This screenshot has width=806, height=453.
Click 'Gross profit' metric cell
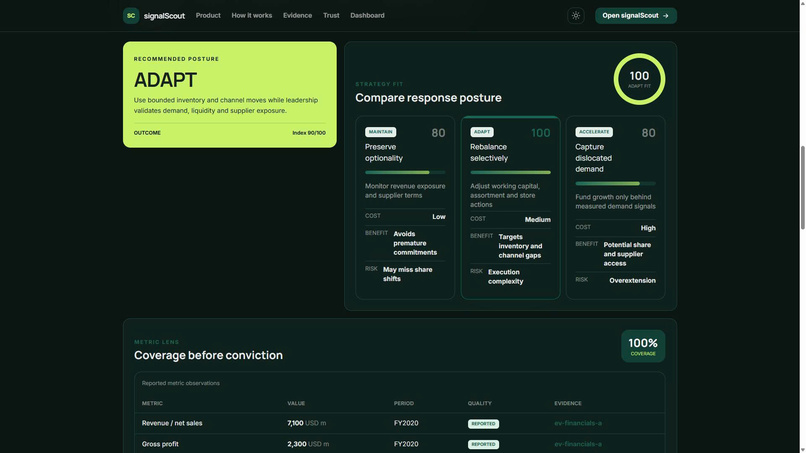(x=160, y=444)
